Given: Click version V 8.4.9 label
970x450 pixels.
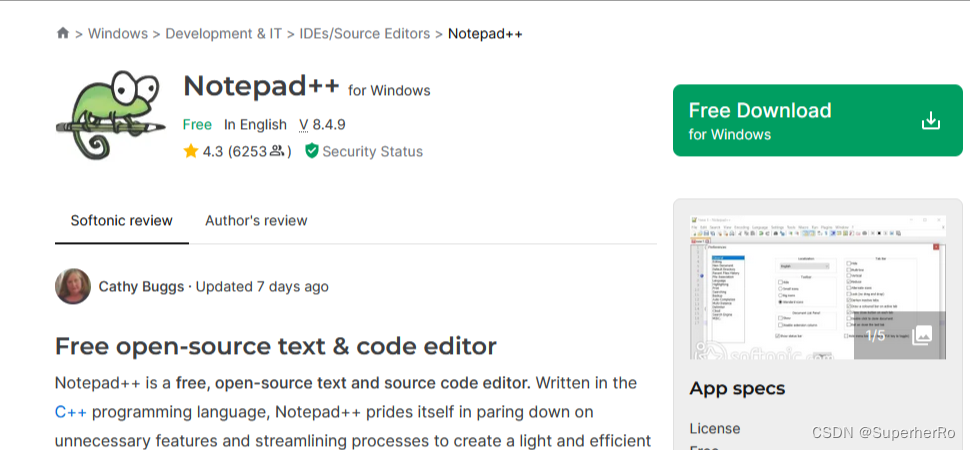Looking at the screenshot, I should tap(322, 124).
